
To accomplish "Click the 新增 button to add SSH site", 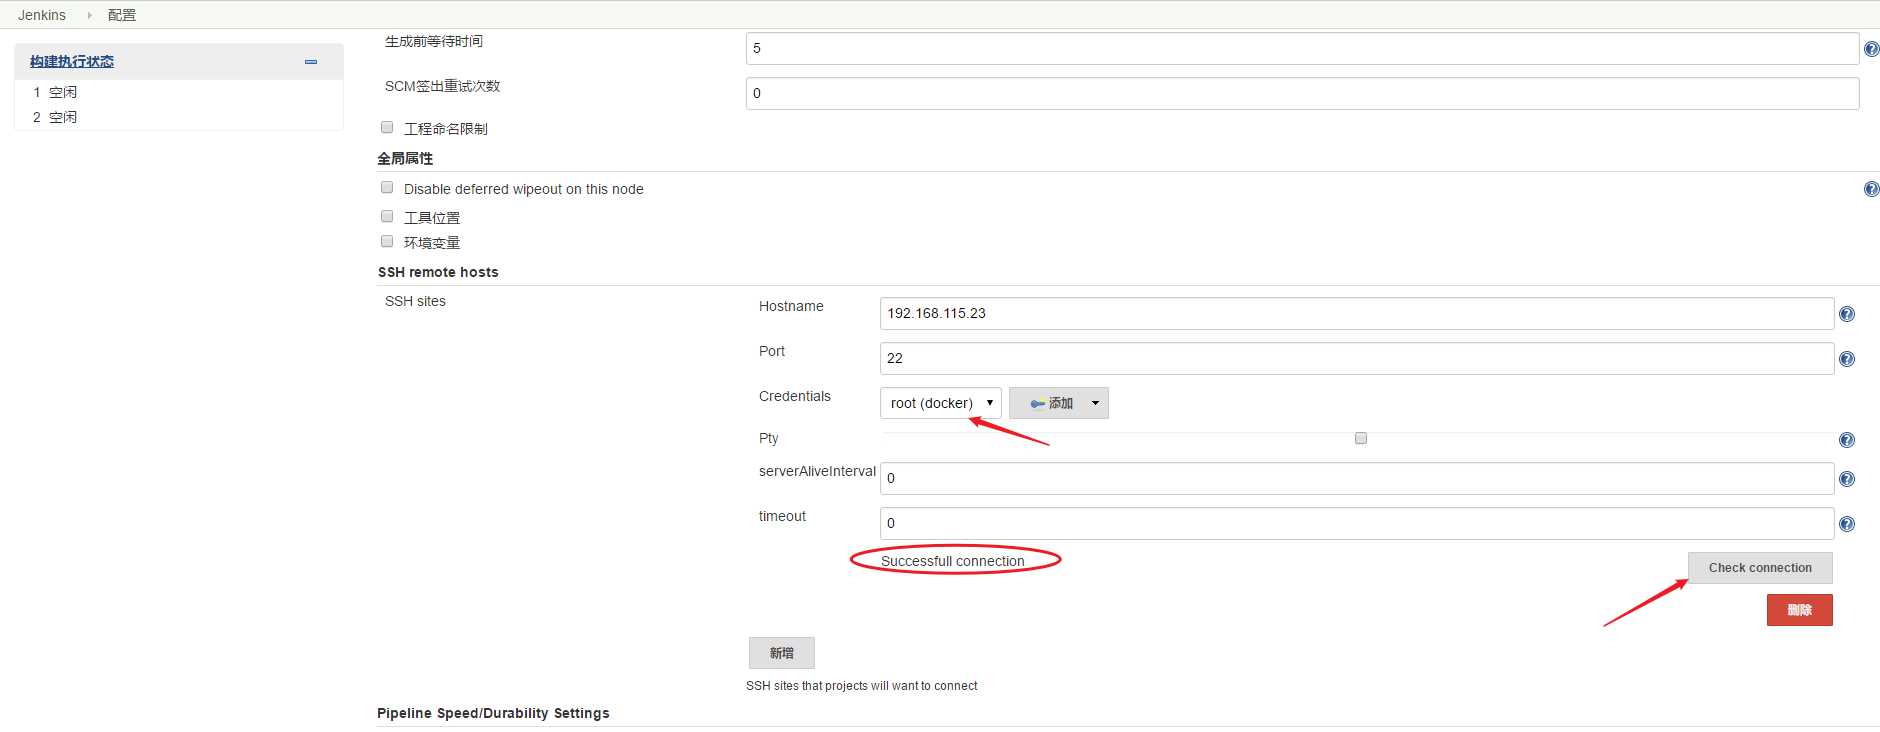I will tap(781, 653).
